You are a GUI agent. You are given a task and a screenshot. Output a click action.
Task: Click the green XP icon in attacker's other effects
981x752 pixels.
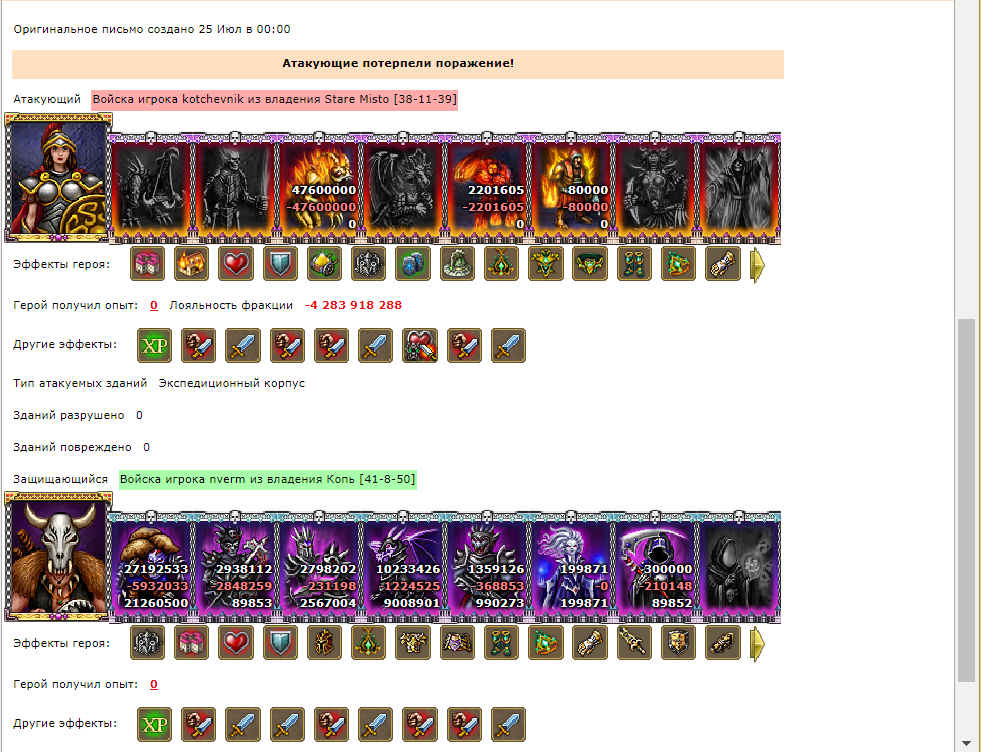click(x=155, y=345)
